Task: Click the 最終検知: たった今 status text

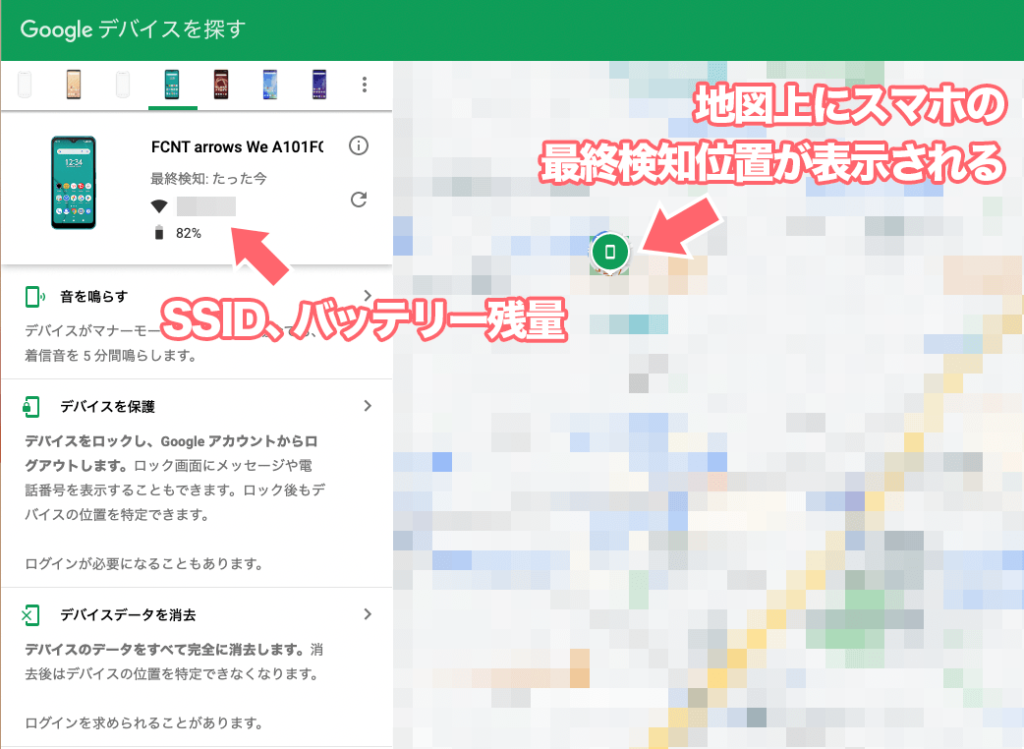Action: (x=209, y=178)
